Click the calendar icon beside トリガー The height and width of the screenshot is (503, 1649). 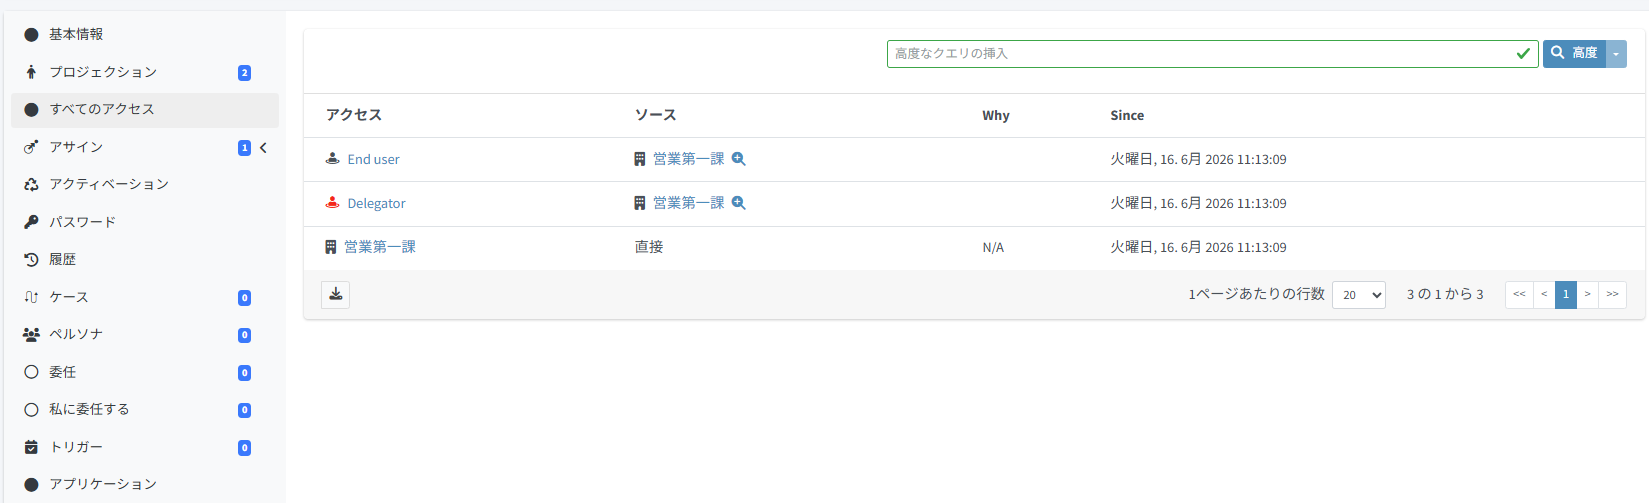pos(31,447)
